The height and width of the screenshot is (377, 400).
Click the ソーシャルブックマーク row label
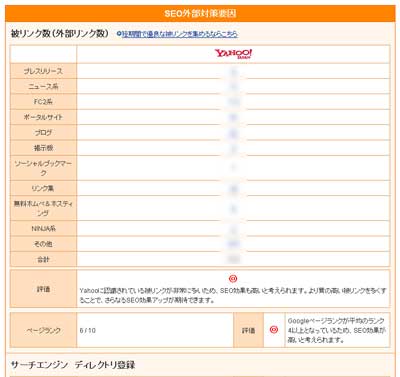point(43,168)
